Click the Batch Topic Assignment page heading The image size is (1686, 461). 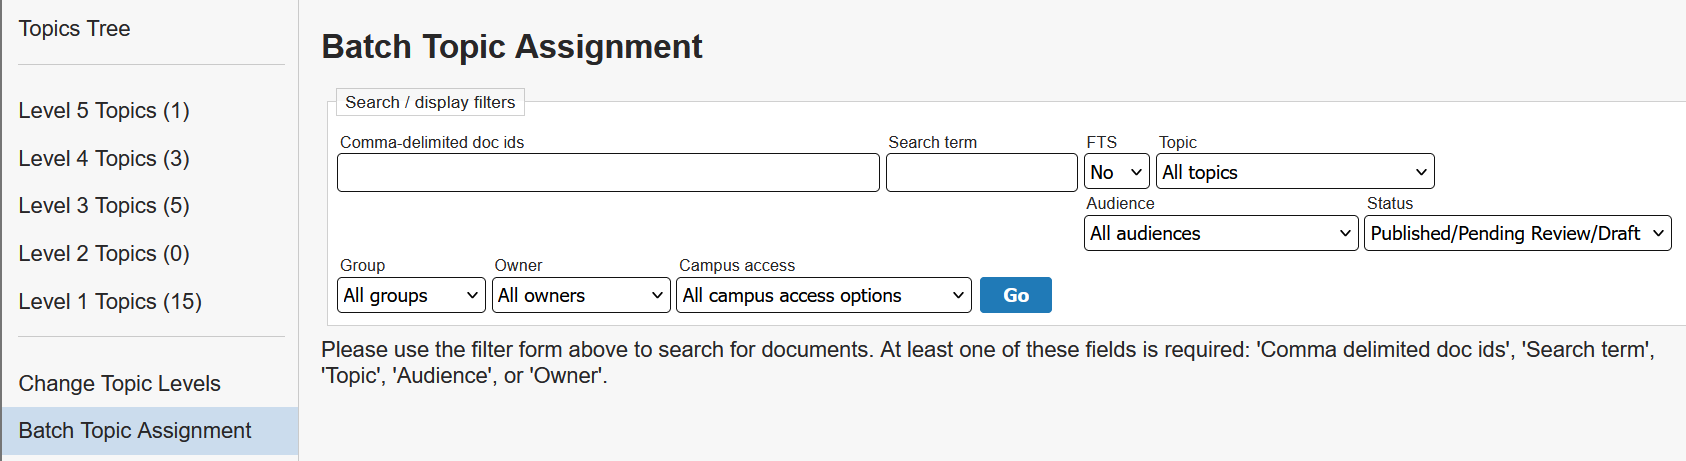click(512, 47)
